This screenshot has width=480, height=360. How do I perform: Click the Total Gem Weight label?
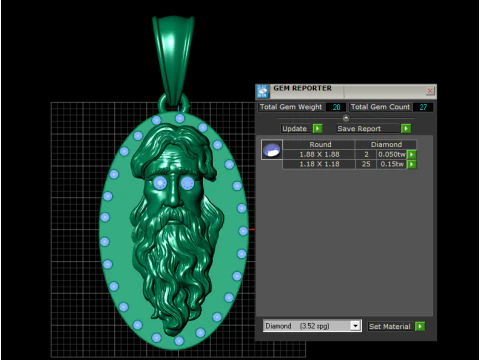coord(291,107)
